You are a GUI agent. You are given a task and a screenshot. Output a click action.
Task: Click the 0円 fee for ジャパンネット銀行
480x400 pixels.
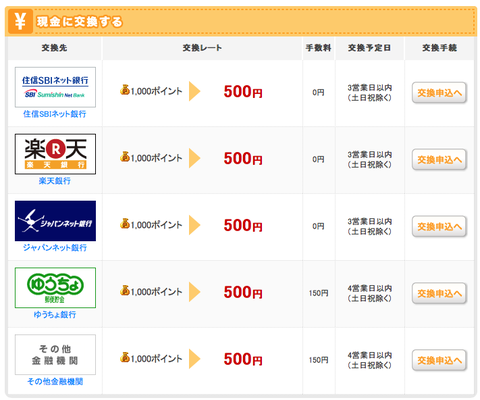[x=318, y=226]
